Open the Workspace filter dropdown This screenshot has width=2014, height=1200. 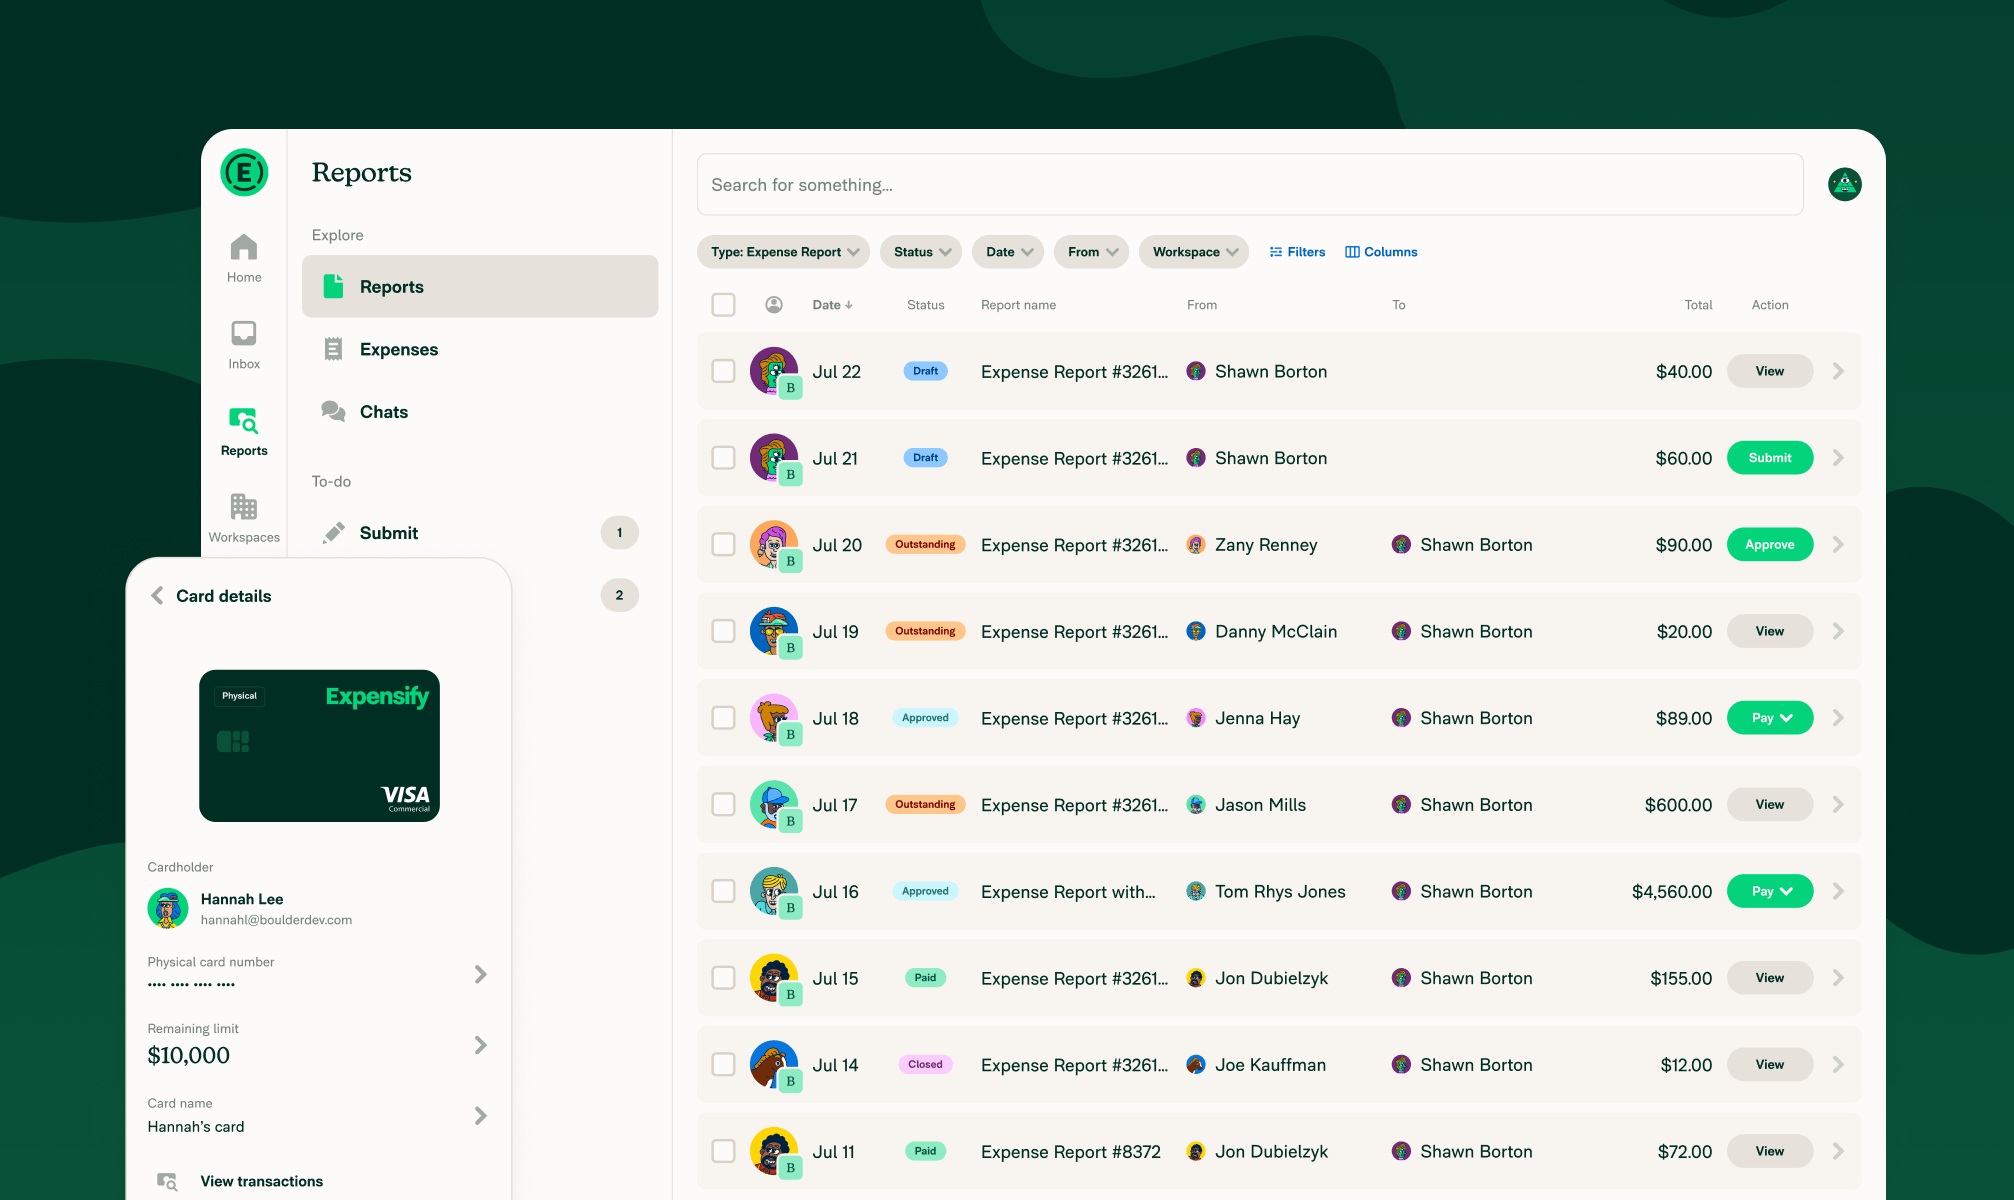pos(1194,252)
